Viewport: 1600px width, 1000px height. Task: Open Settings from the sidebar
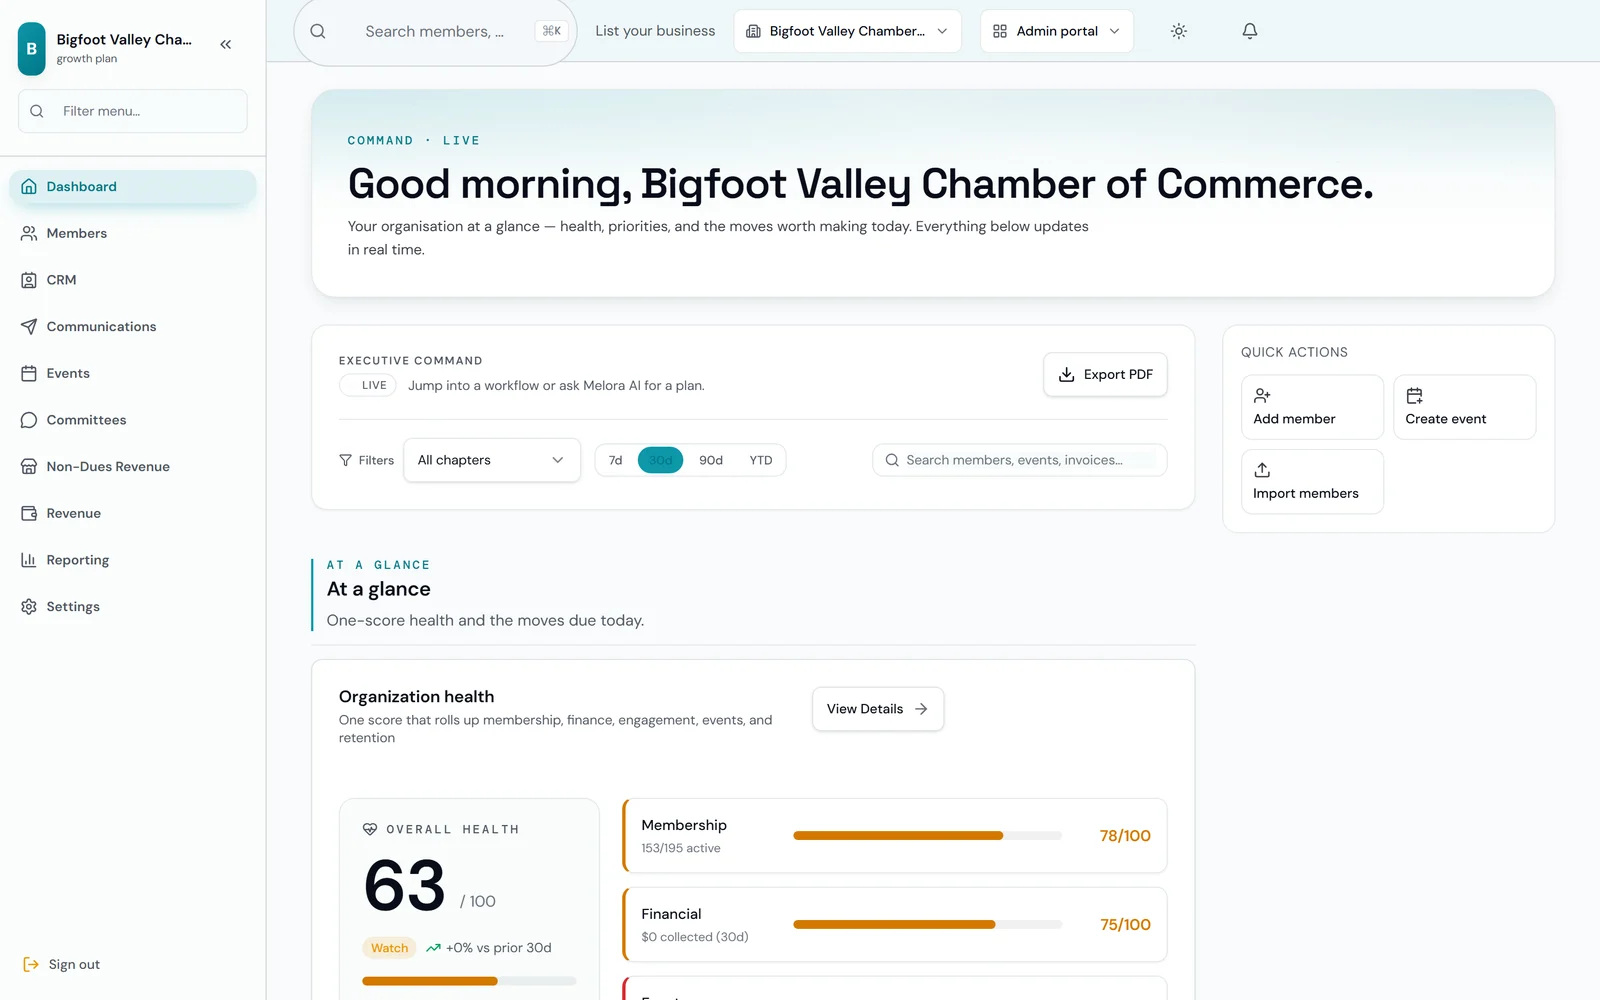pyautogui.click(x=132, y=606)
